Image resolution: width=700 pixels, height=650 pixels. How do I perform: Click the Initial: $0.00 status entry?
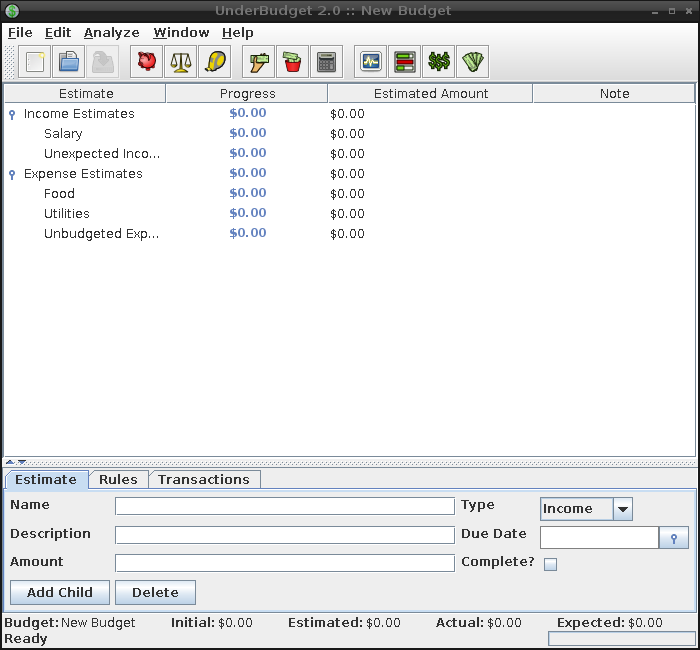212,622
